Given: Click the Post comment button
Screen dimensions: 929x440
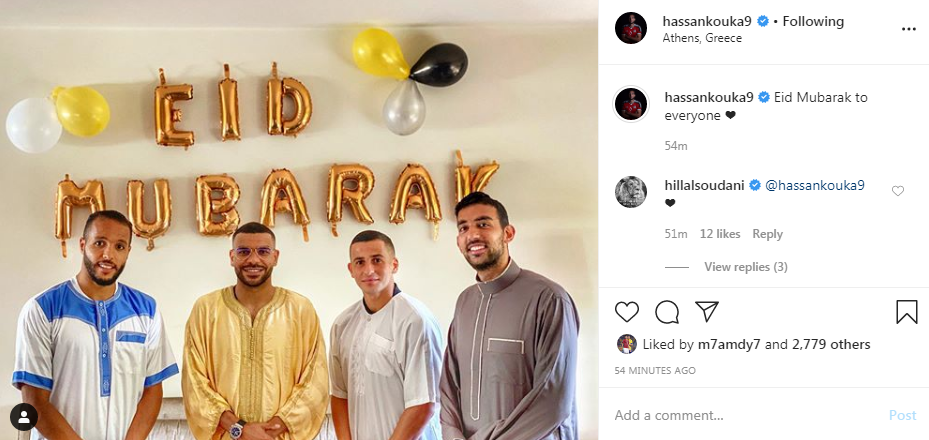Looking at the screenshot, I should pos(902,415).
